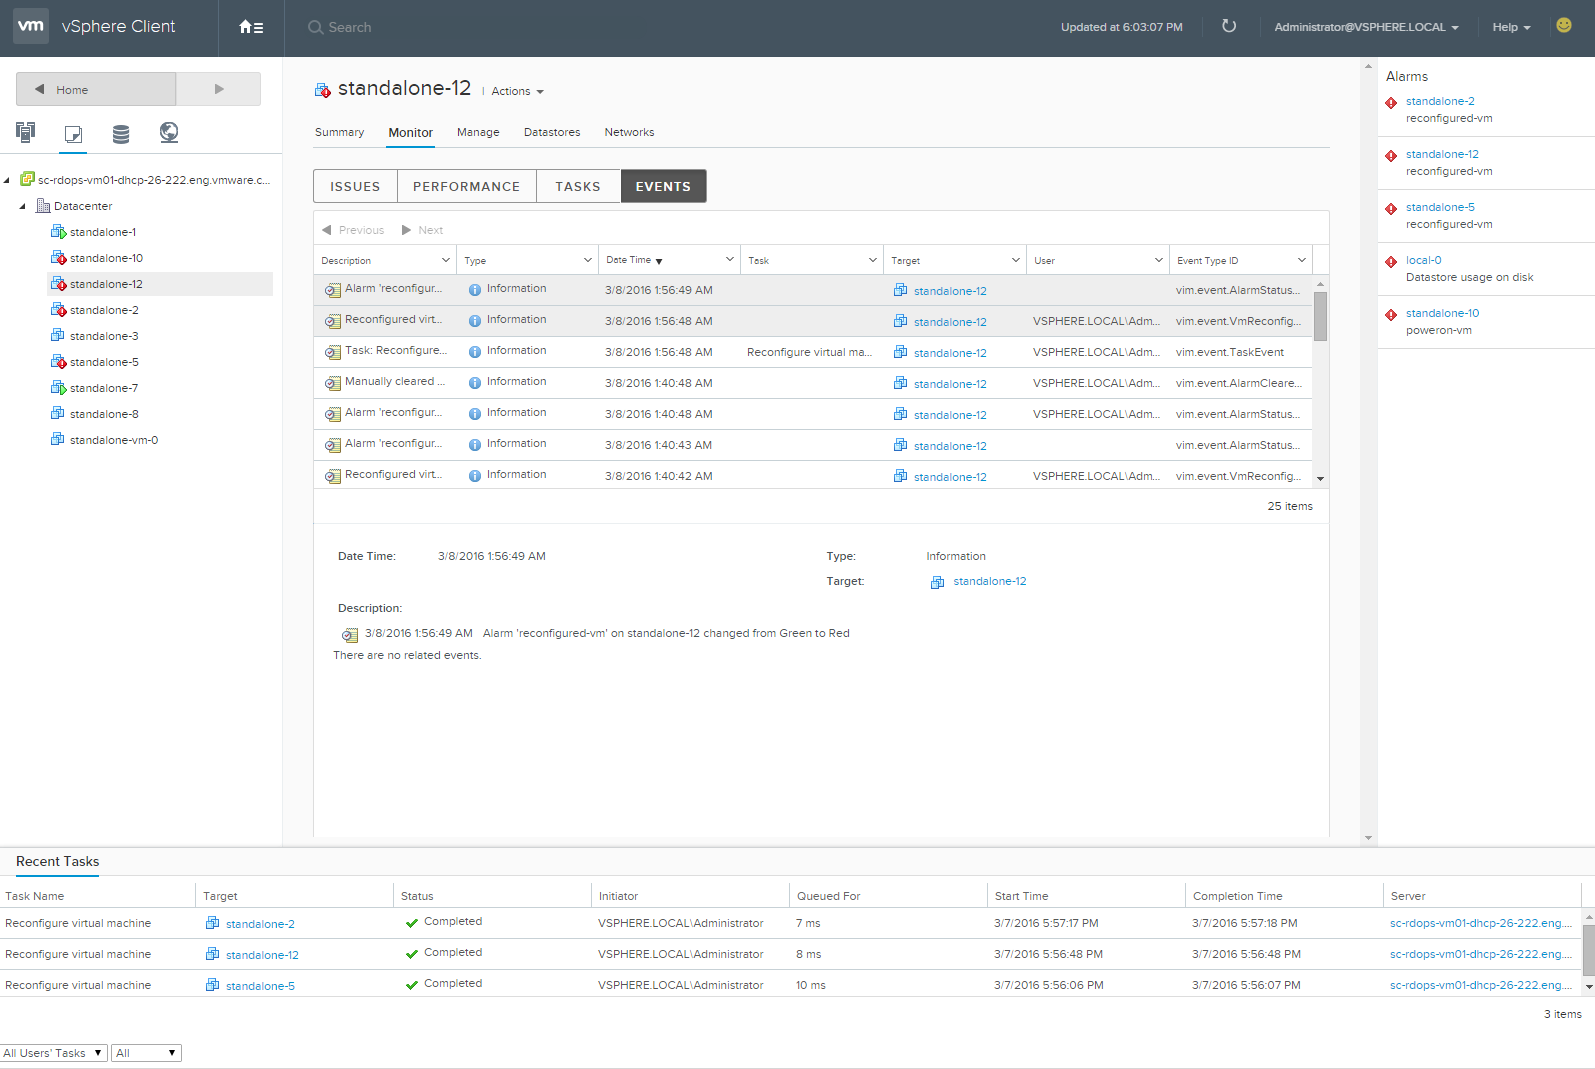Select the VMs and Templates inventory icon

(x=73, y=133)
